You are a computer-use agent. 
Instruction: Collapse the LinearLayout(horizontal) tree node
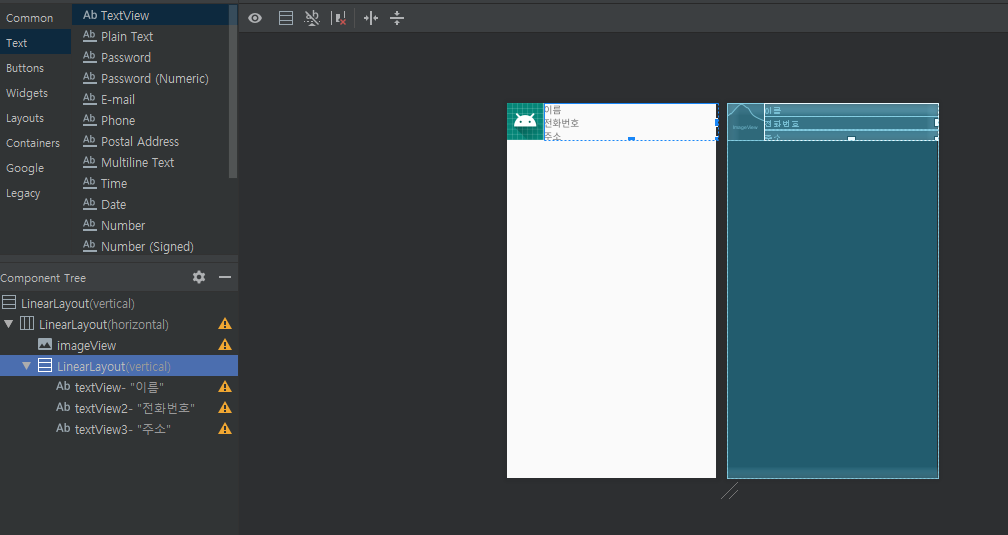point(9,324)
